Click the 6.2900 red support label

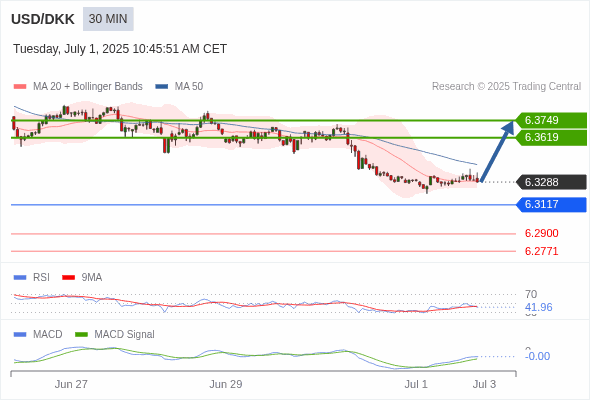tap(541, 233)
